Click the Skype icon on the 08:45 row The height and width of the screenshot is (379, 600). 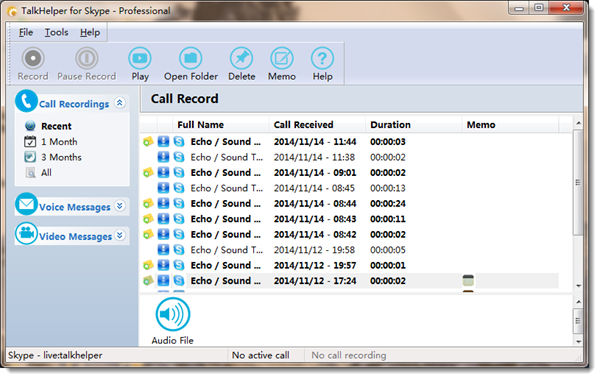tap(179, 188)
